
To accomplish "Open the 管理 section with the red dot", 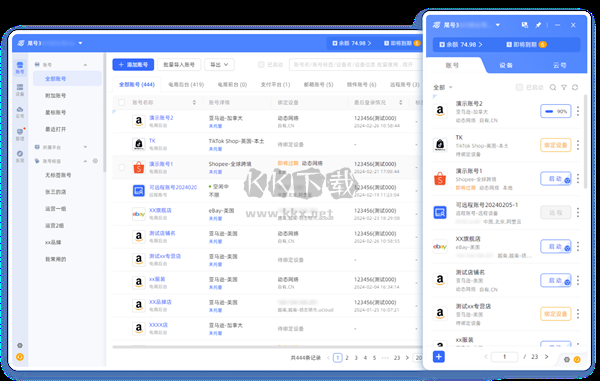I will (20, 134).
